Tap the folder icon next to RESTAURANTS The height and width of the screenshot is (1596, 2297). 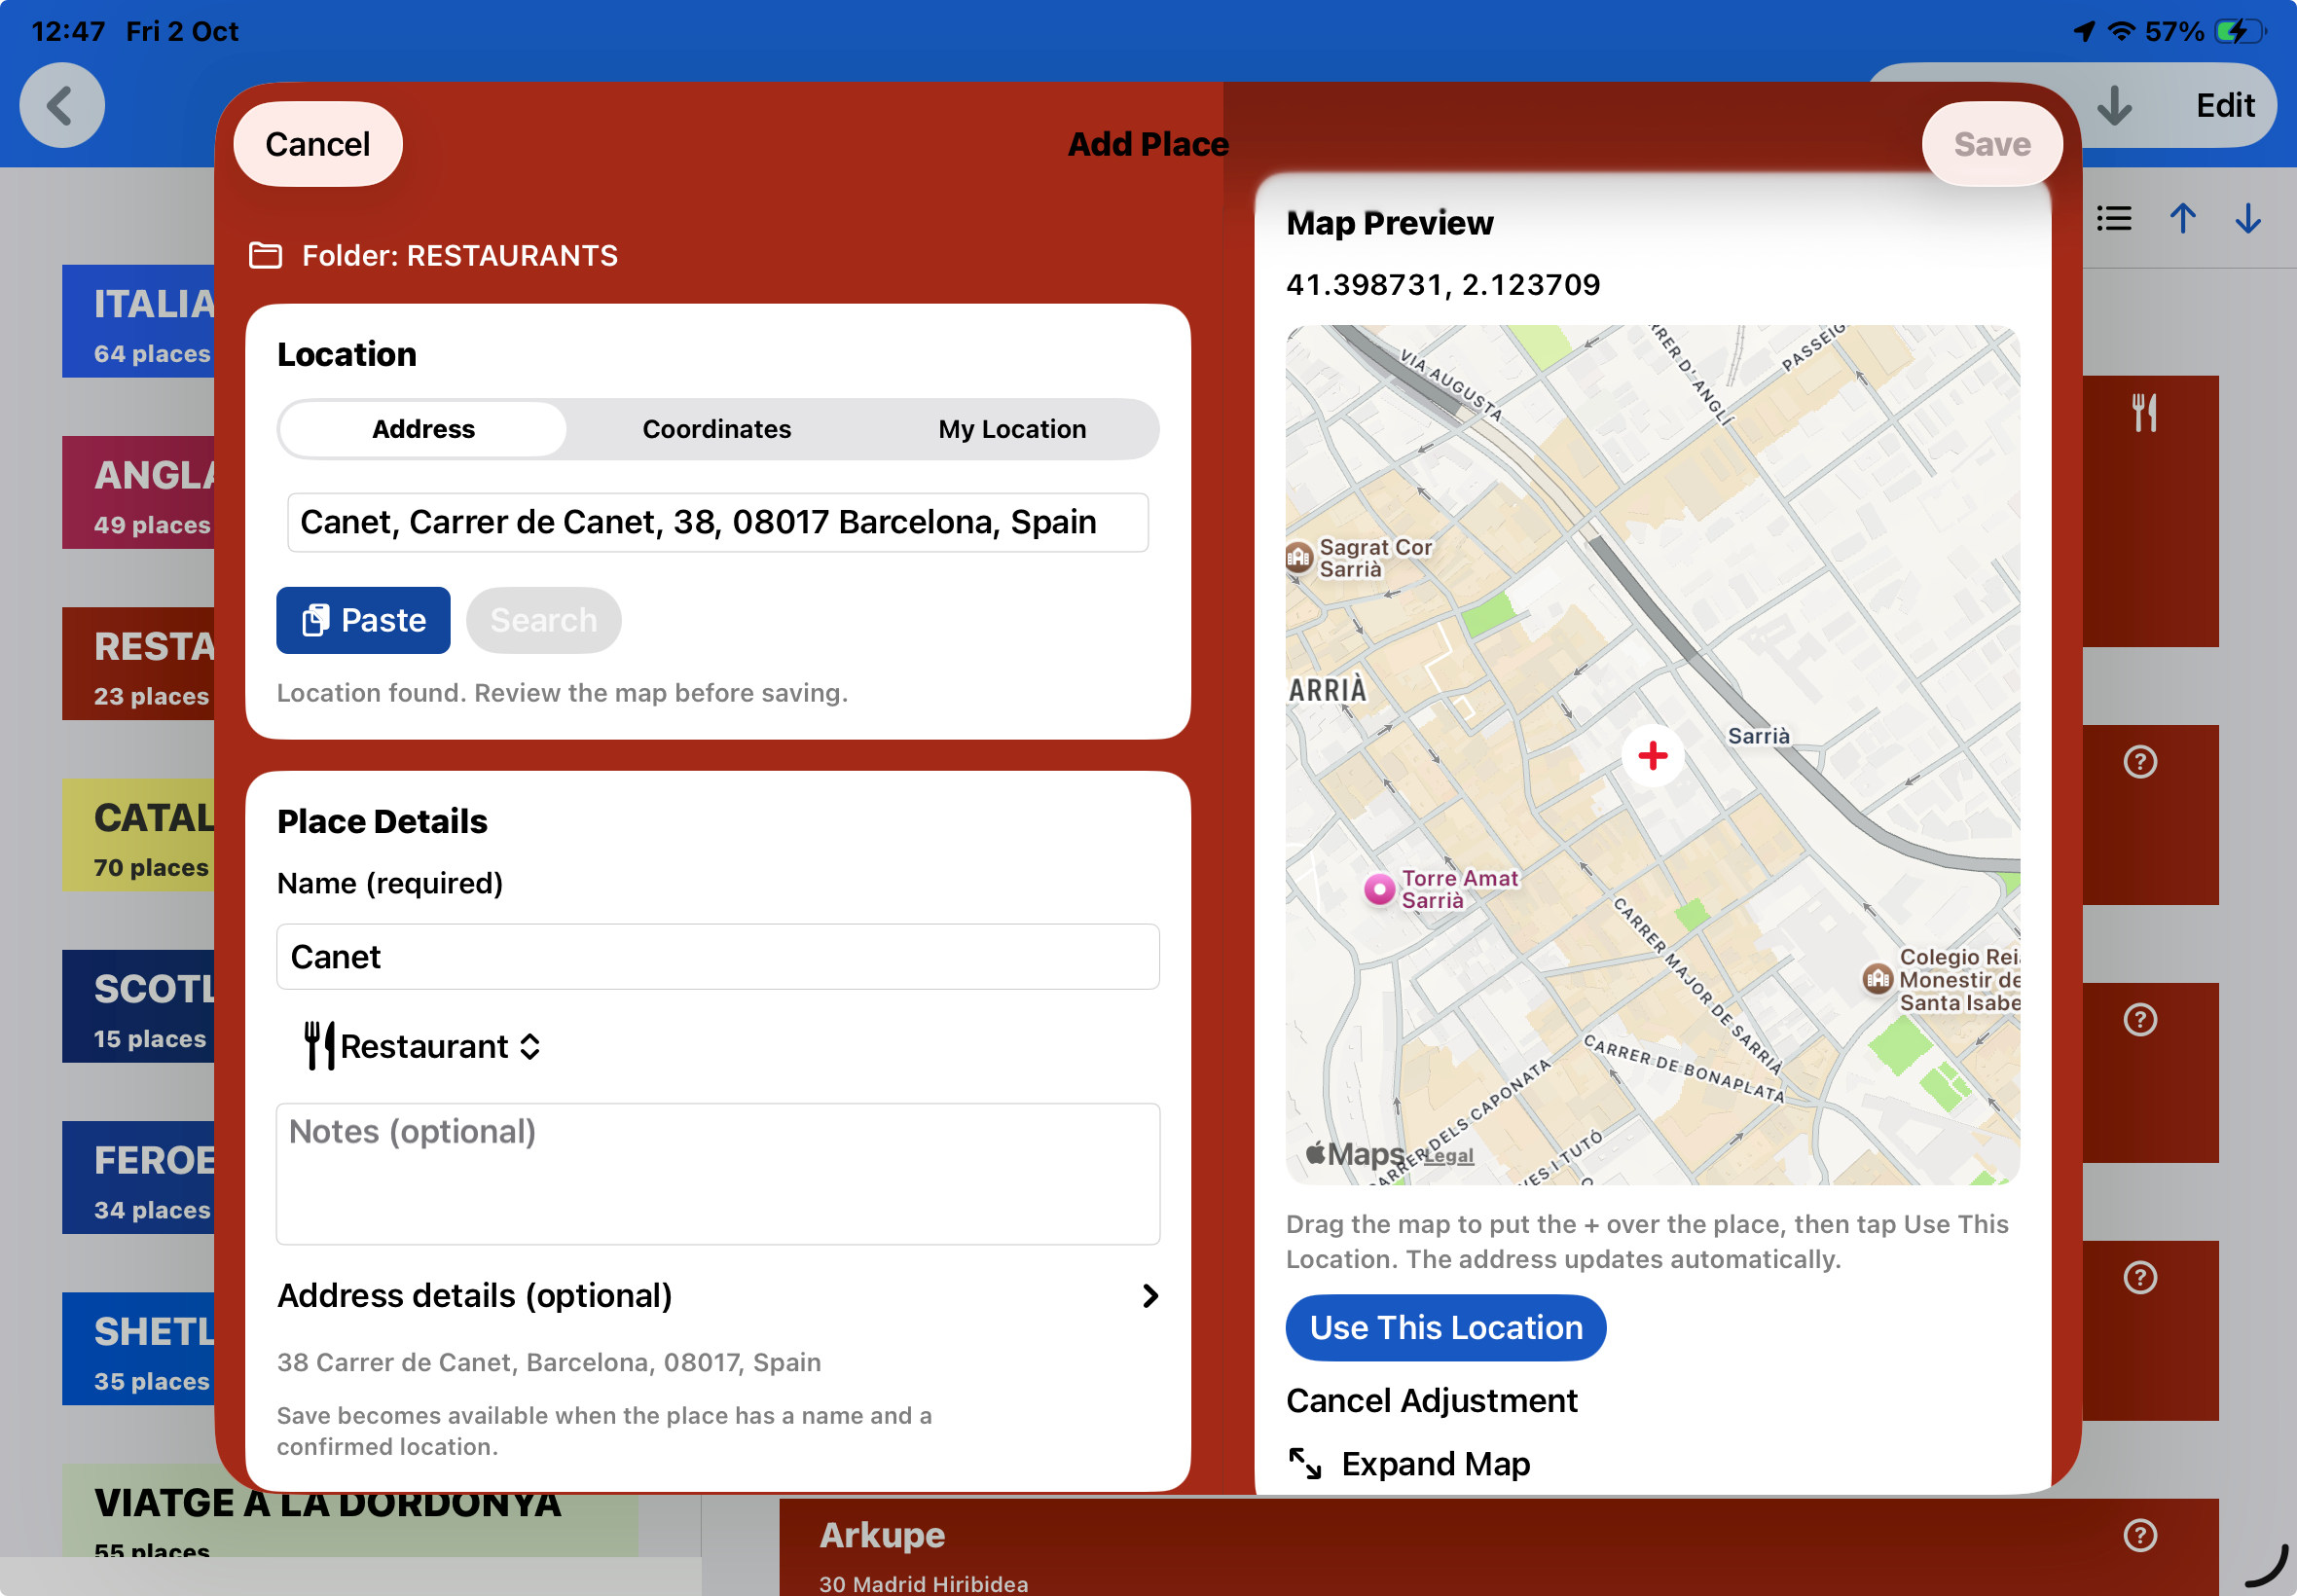click(x=265, y=256)
